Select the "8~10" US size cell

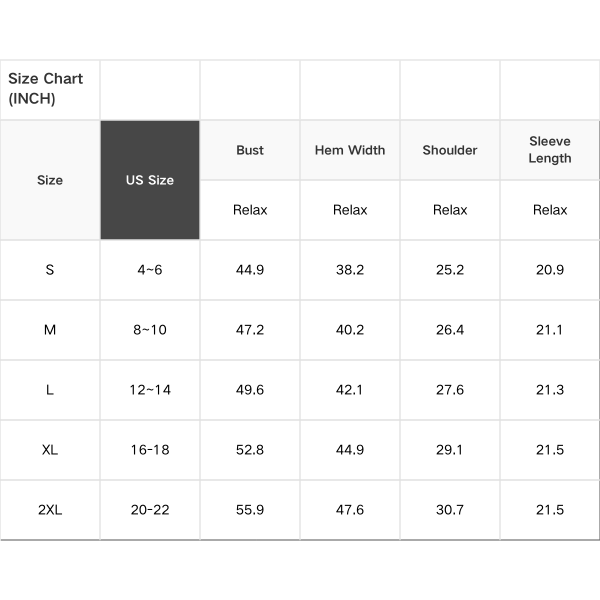point(150,330)
